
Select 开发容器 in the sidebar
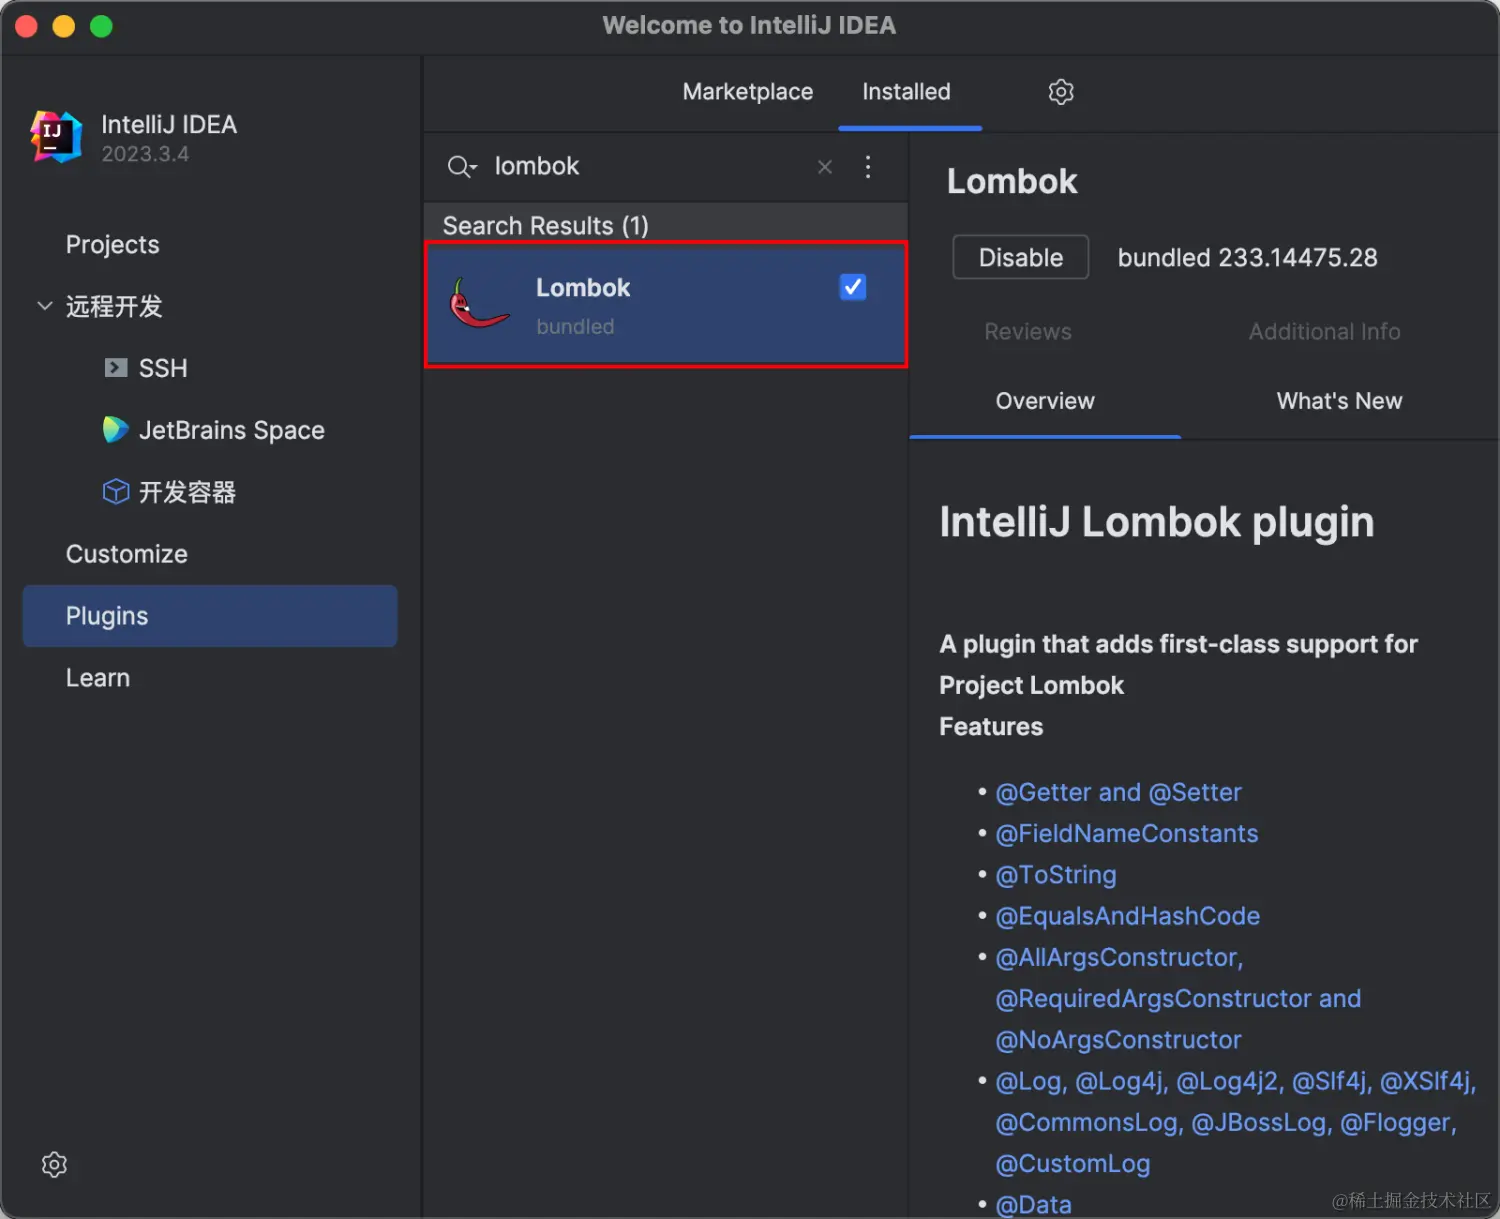click(x=187, y=492)
